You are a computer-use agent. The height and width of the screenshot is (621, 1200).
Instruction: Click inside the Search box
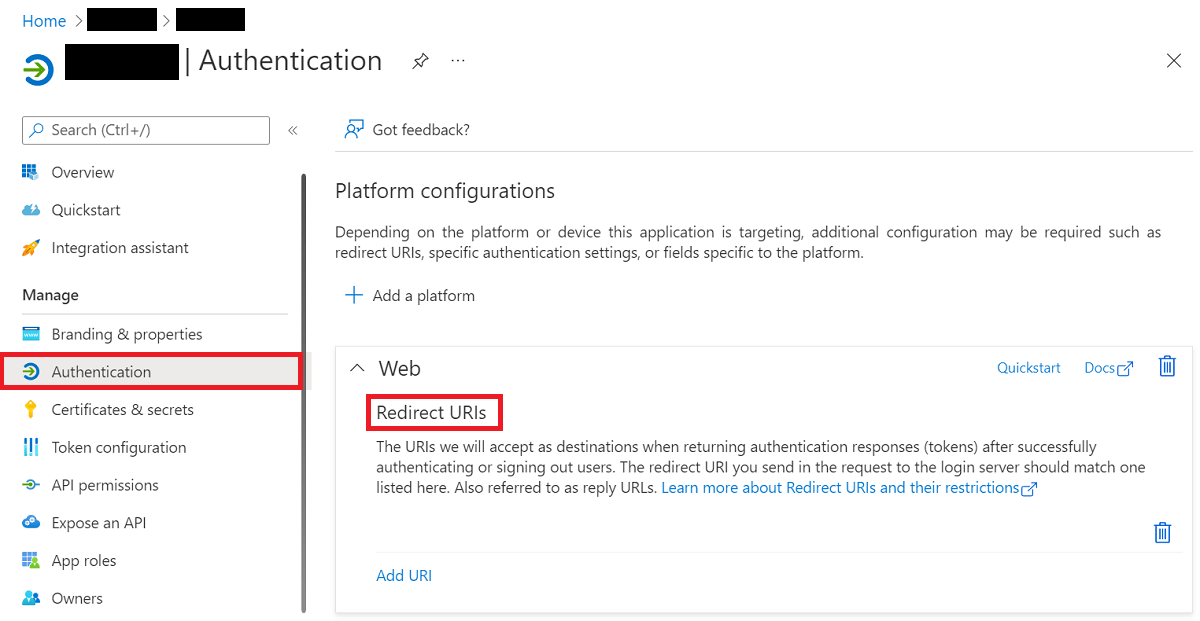[145, 130]
